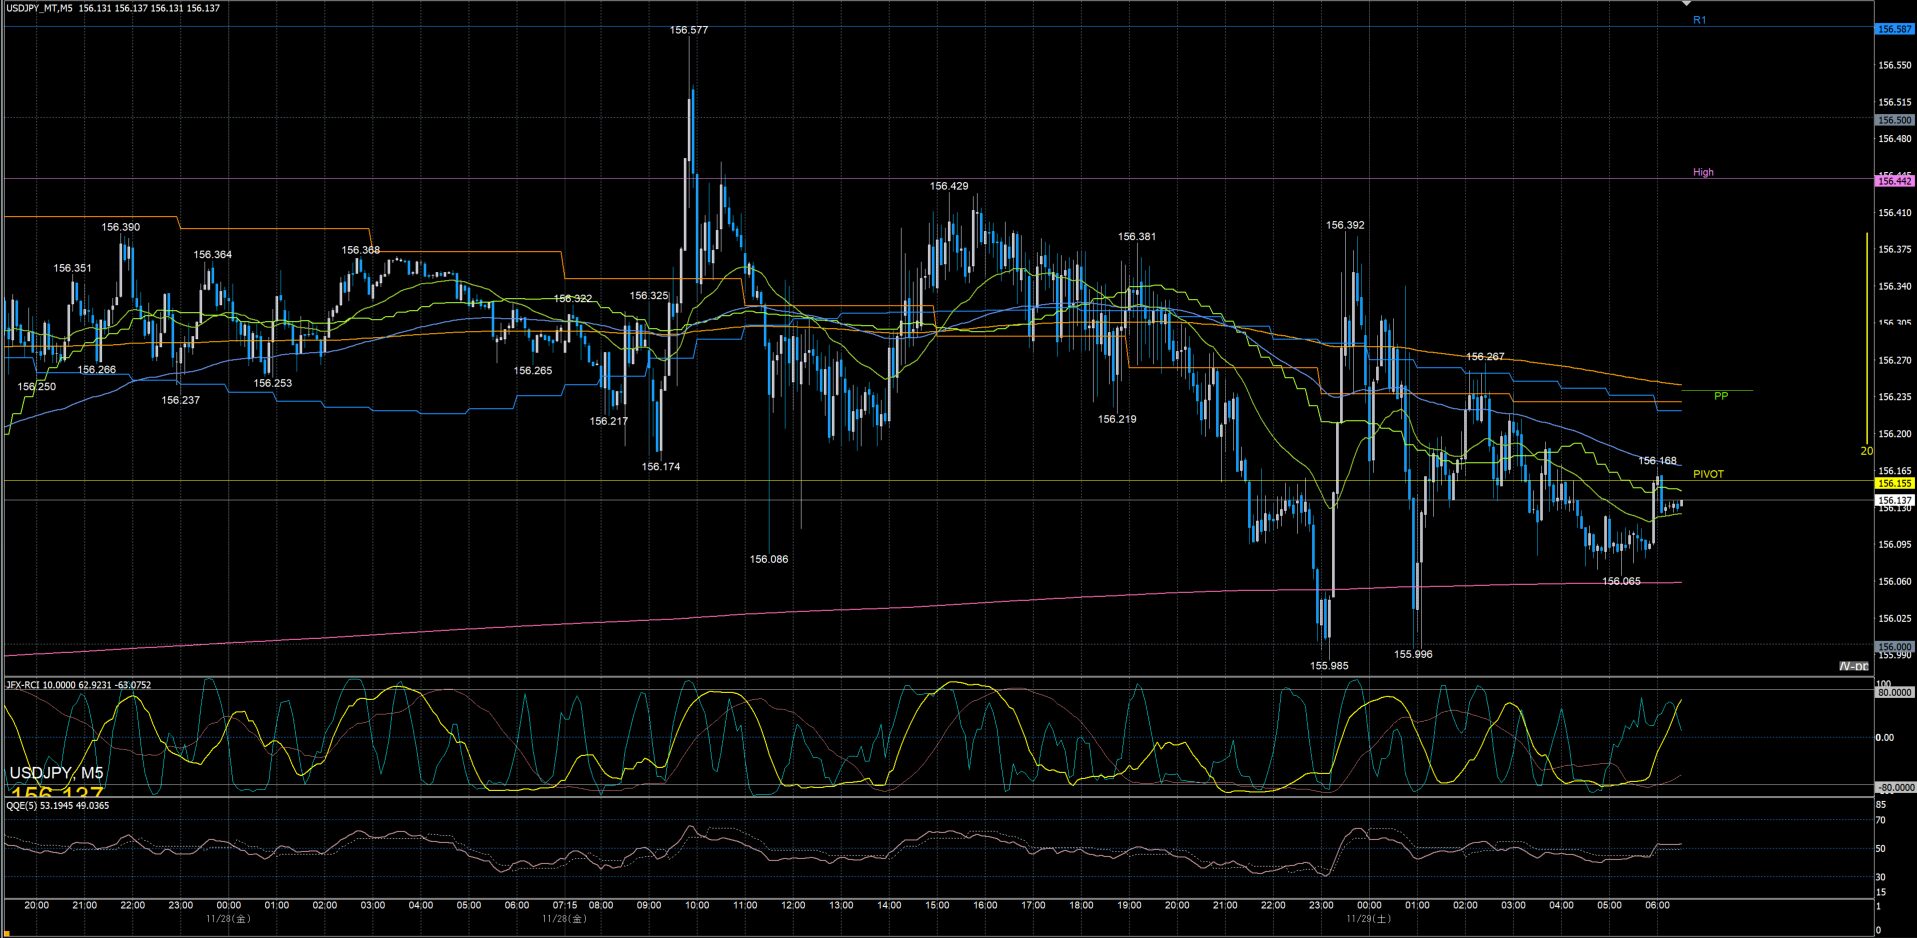Click the yellow 156.155 pivot price tag

click(1894, 483)
